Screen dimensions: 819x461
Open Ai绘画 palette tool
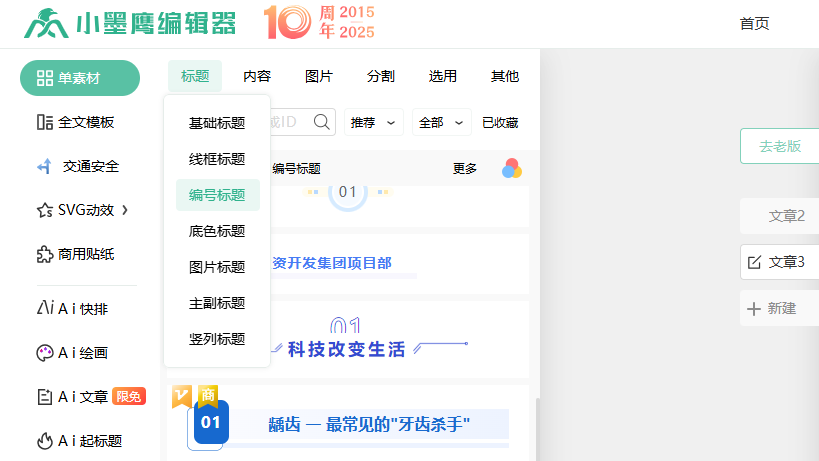(73, 353)
